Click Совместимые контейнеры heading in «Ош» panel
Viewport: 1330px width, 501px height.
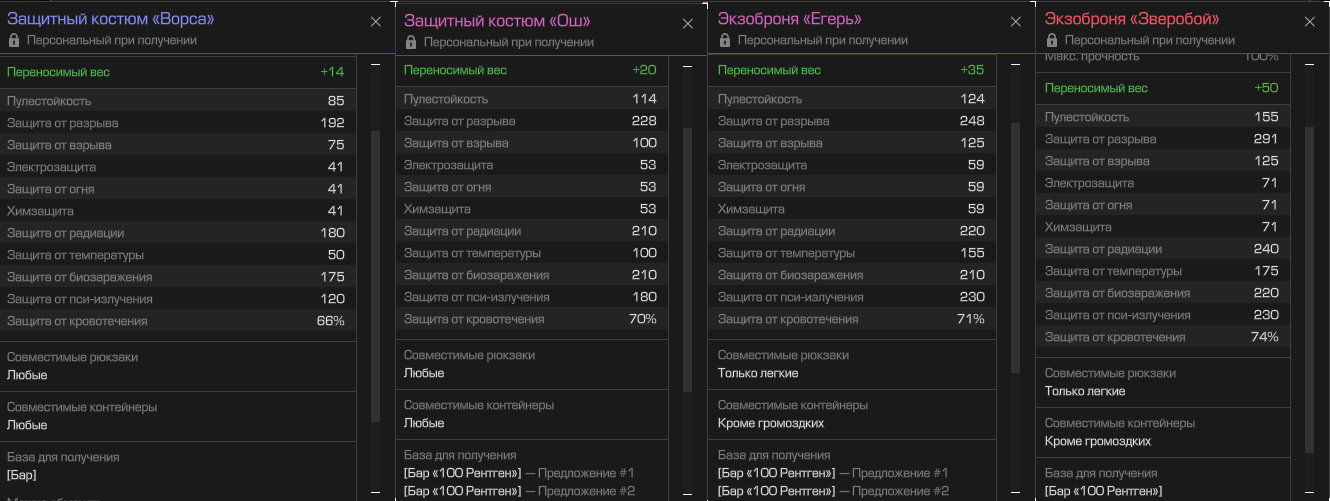tap(479, 405)
